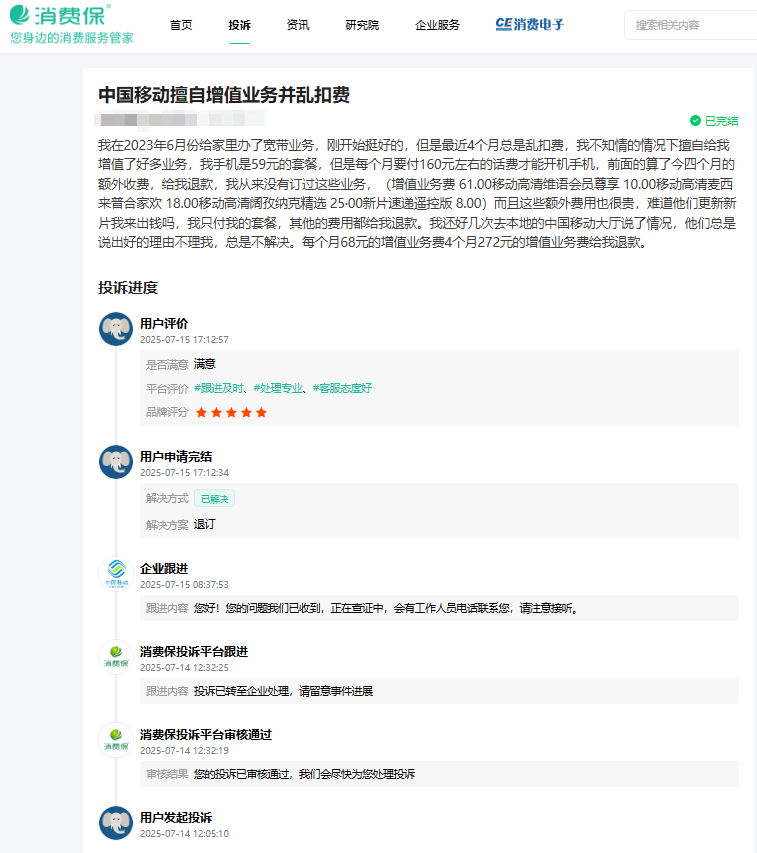Click the 满意 satisfaction value
This screenshot has width=757, height=853.
click(204, 364)
